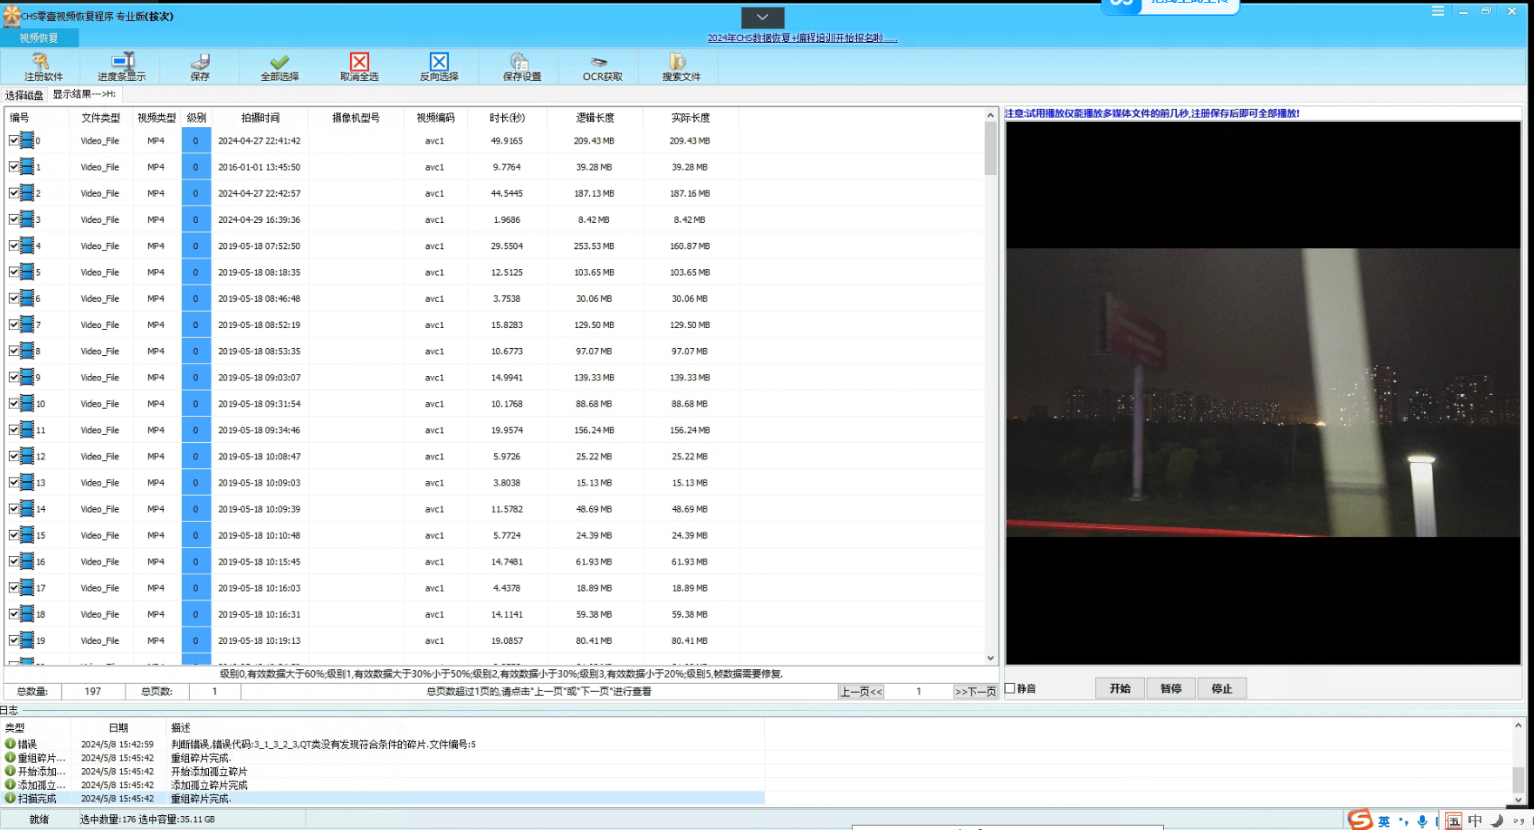Screen dimensions: 1534x830
Task: Click the Sogou input method S icon
Action: click(x=1360, y=820)
